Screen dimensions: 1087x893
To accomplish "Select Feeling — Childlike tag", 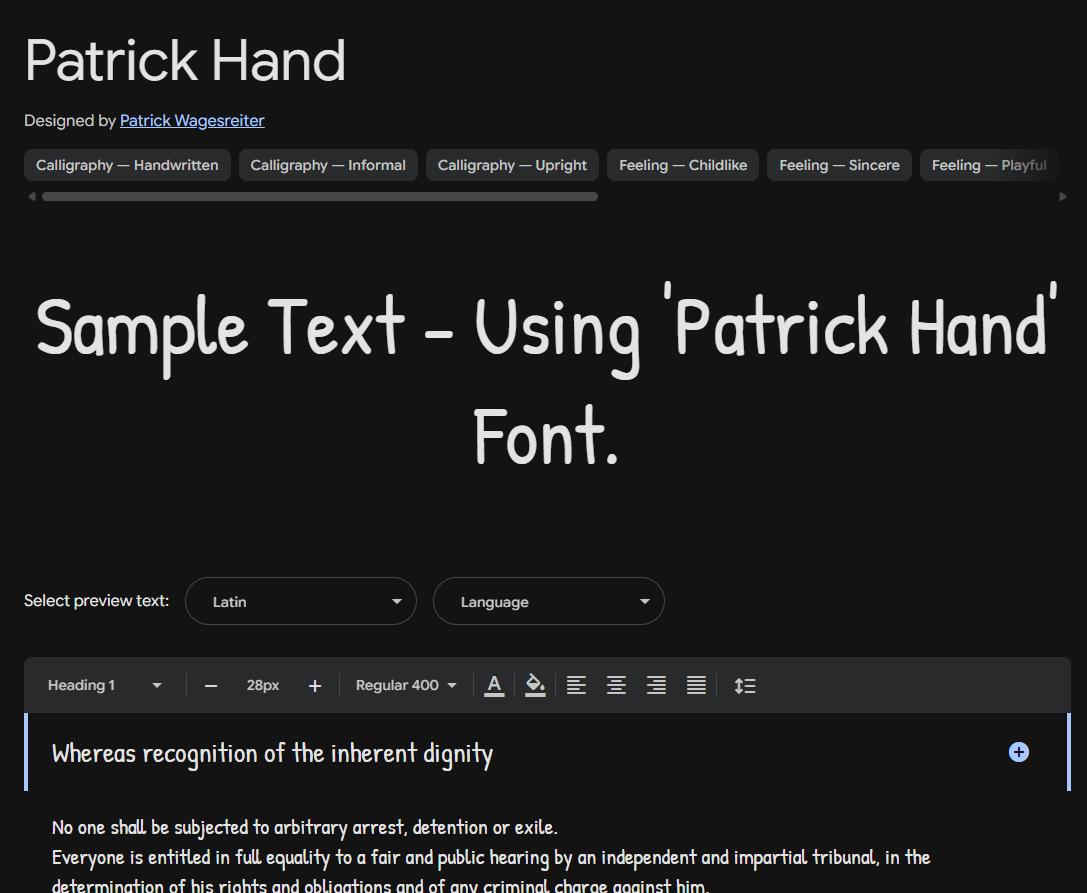I will (683, 165).
